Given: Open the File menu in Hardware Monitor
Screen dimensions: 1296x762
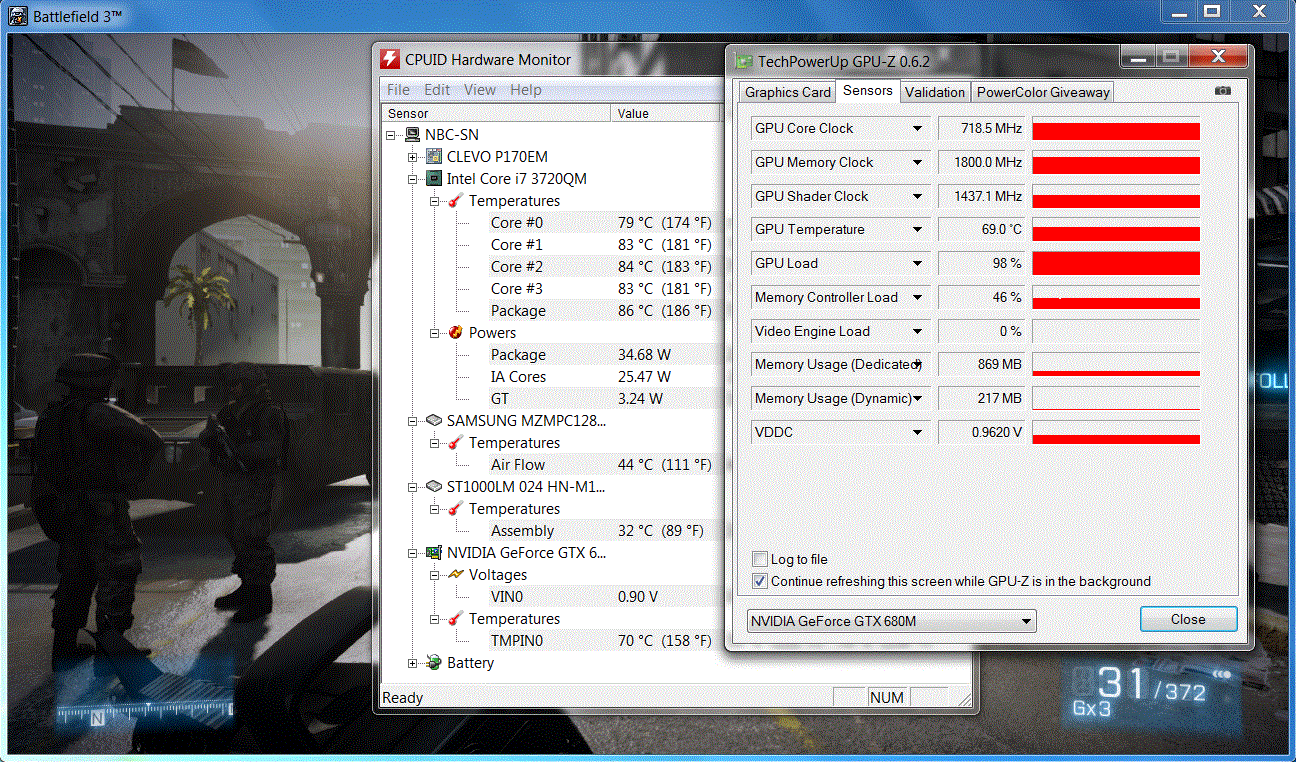Looking at the screenshot, I should click(x=397, y=90).
